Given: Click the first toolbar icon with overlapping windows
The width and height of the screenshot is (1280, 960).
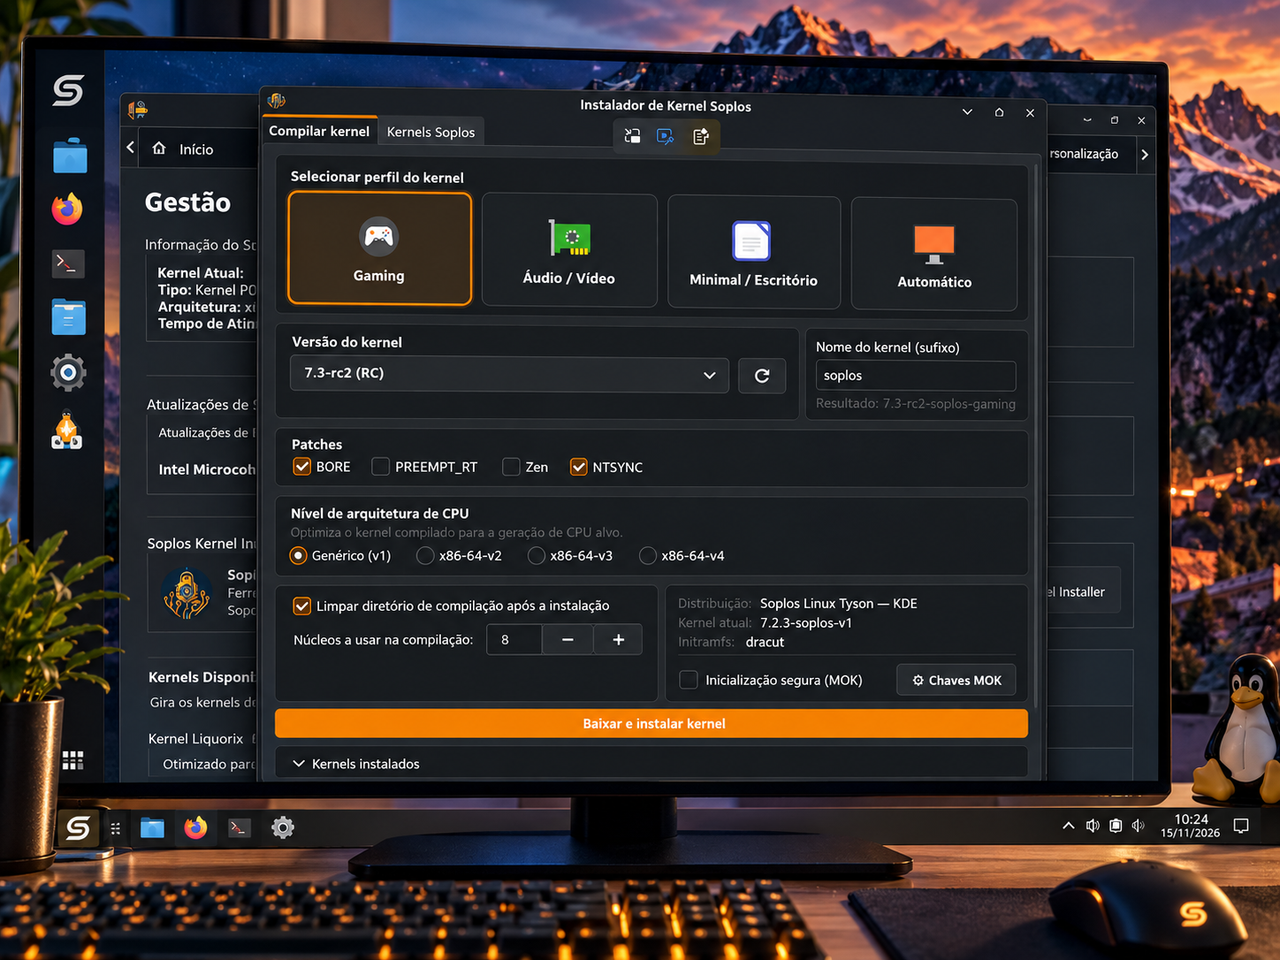Looking at the screenshot, I should coord(632,136).
